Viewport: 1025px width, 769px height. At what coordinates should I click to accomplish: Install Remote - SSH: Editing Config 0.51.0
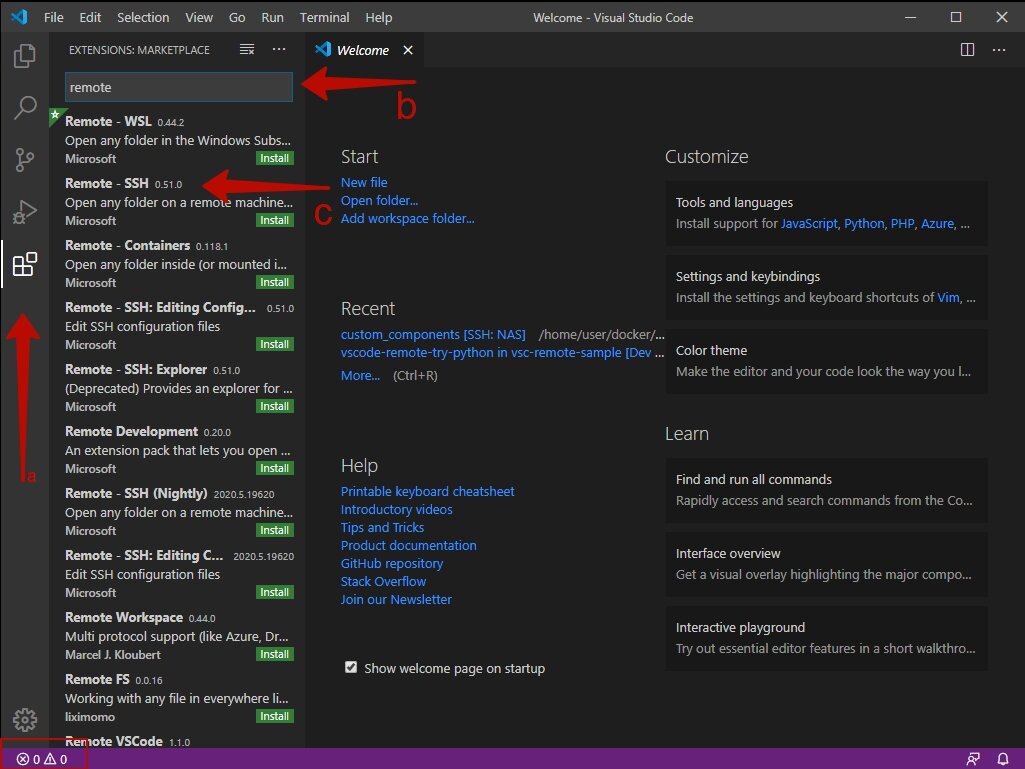[x=275, y=345]
